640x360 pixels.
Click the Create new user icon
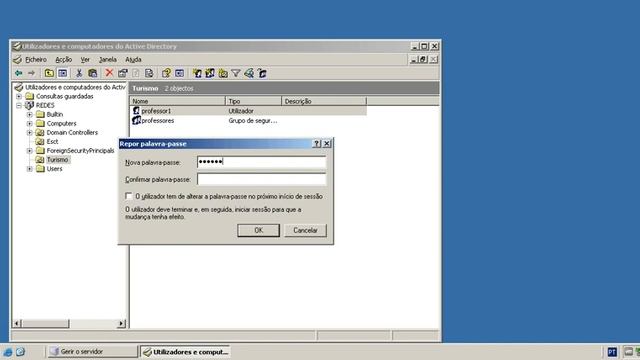coord(197,73)
